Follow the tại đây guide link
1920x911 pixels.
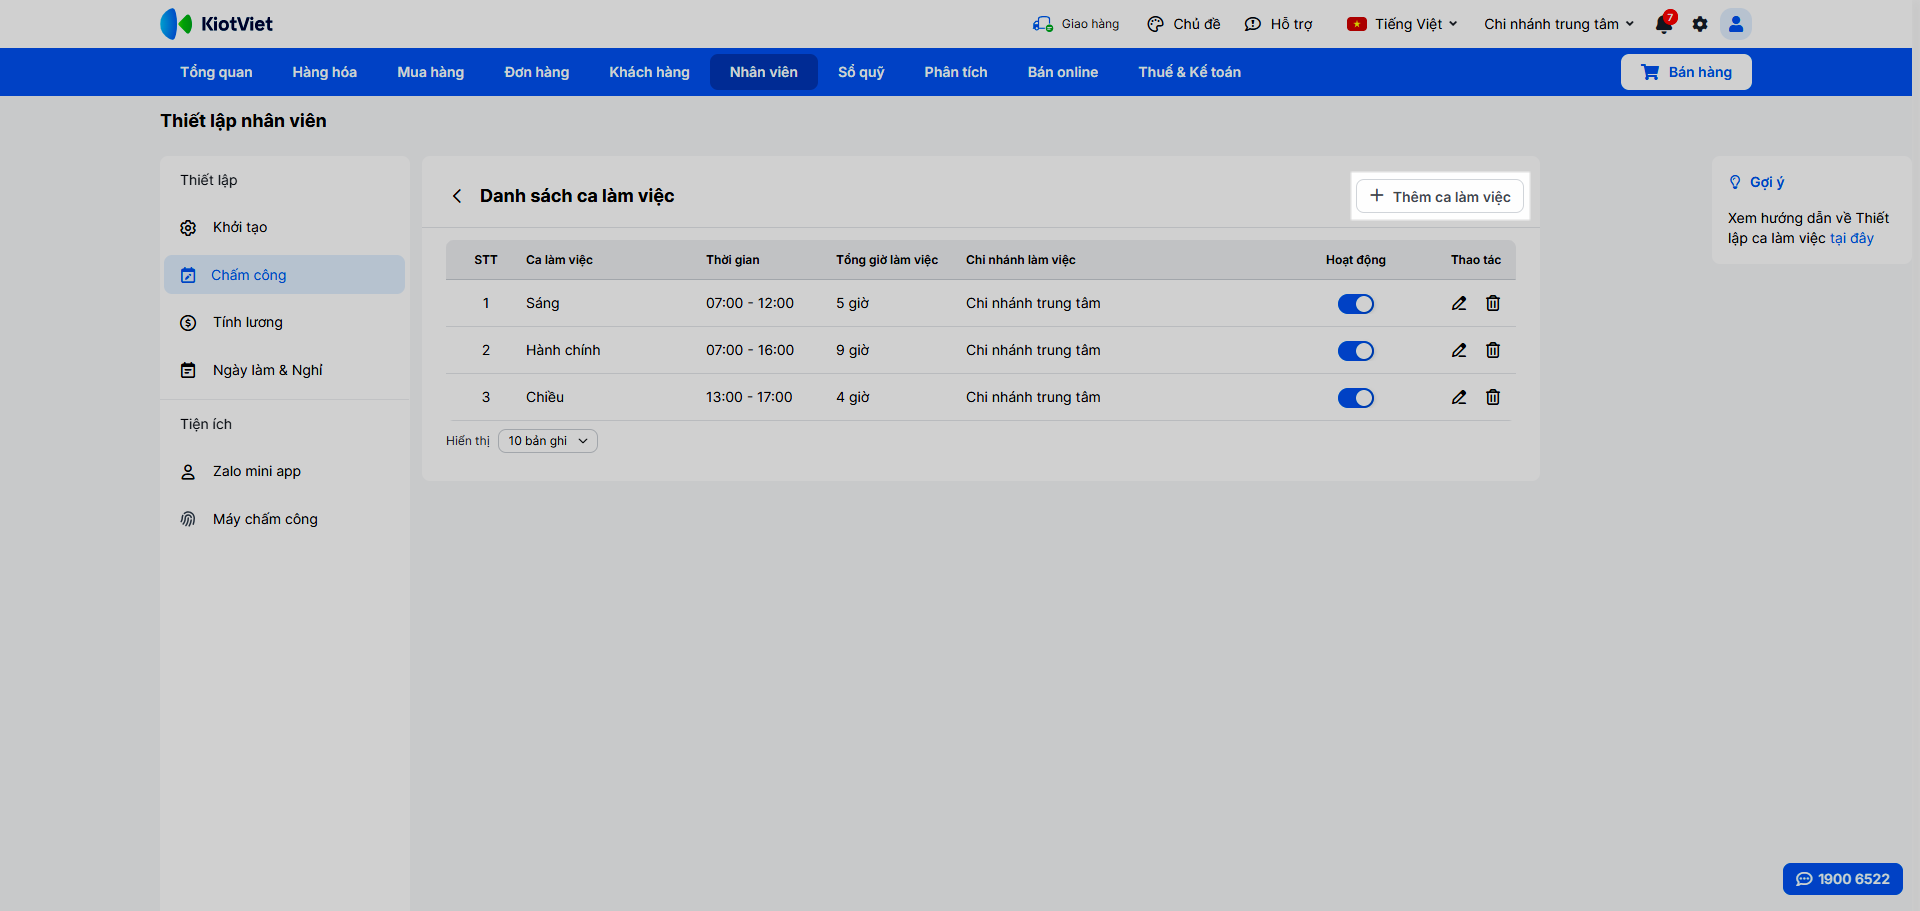click(x=1852, y=238)
